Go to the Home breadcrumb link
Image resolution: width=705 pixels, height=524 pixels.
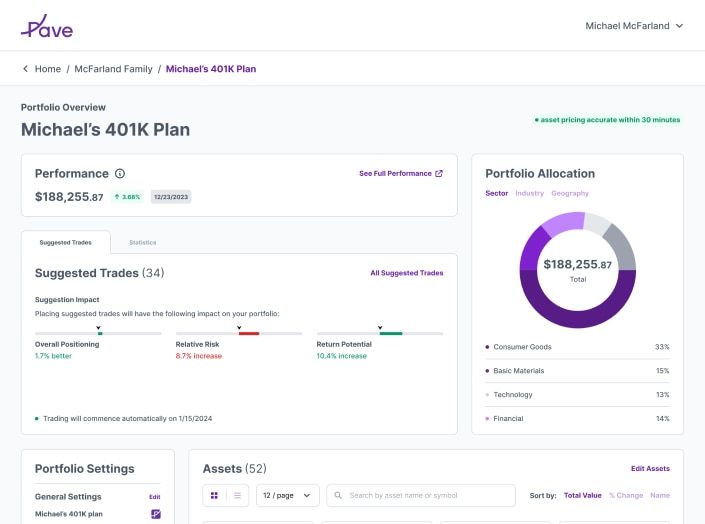click(x=48, y=69)
